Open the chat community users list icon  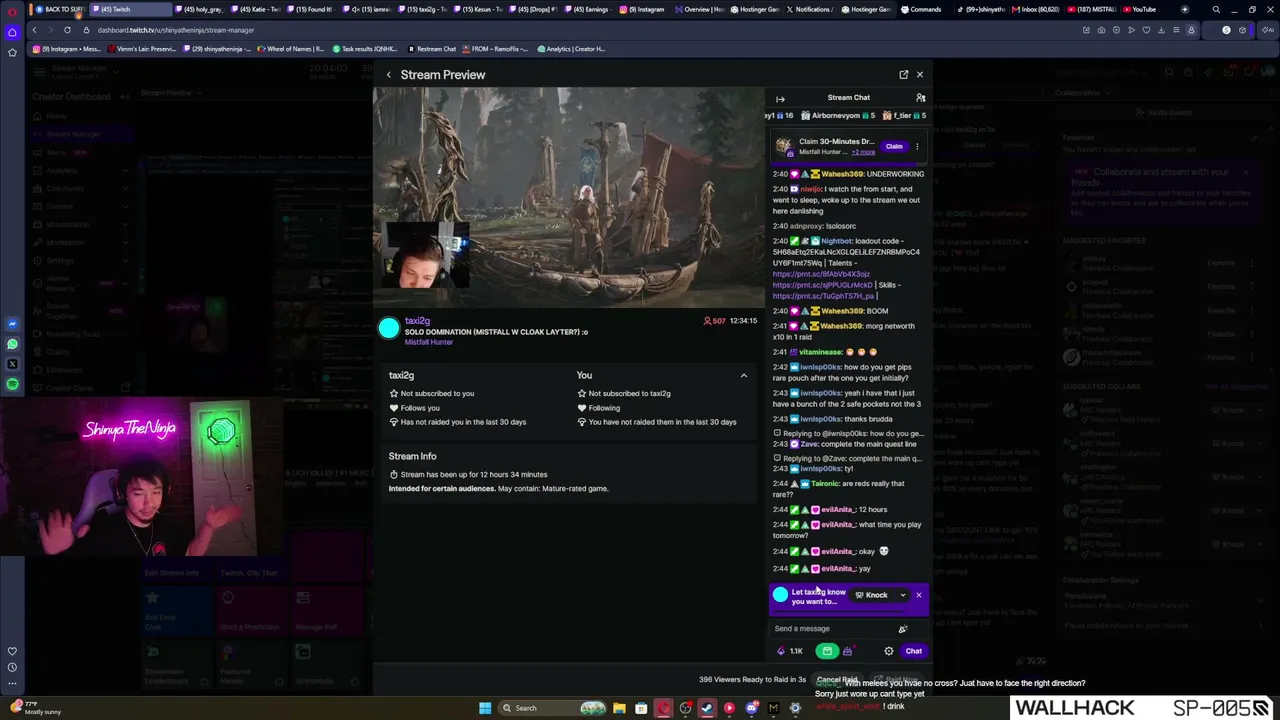(920, 98)
